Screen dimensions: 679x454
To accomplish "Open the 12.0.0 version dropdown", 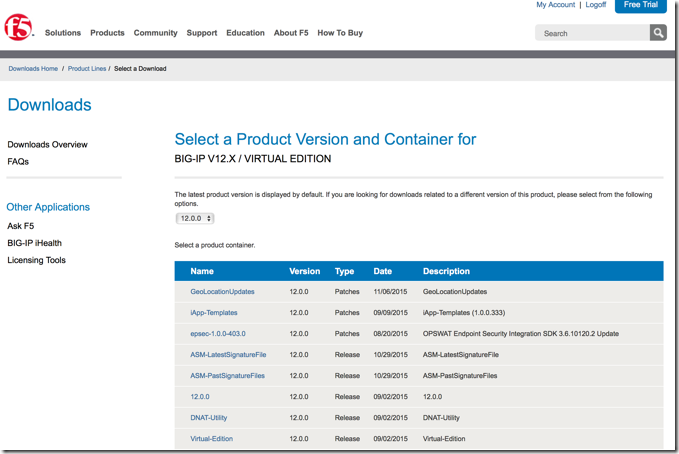I will click(195, 218).
